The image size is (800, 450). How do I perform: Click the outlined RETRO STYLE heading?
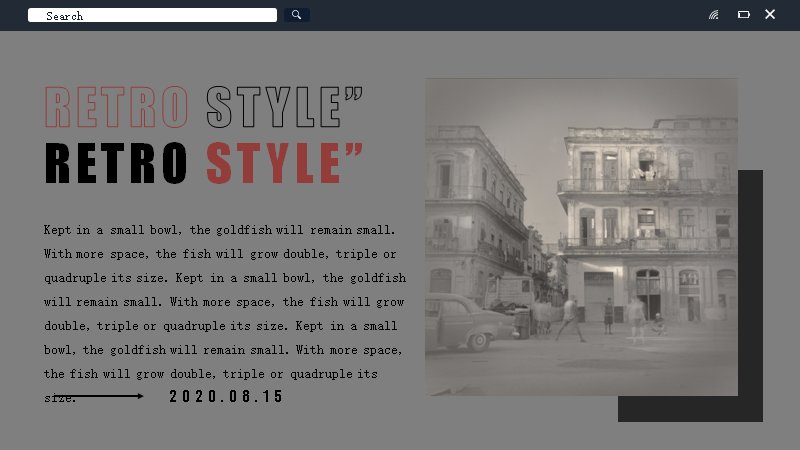tap(204, 107)
